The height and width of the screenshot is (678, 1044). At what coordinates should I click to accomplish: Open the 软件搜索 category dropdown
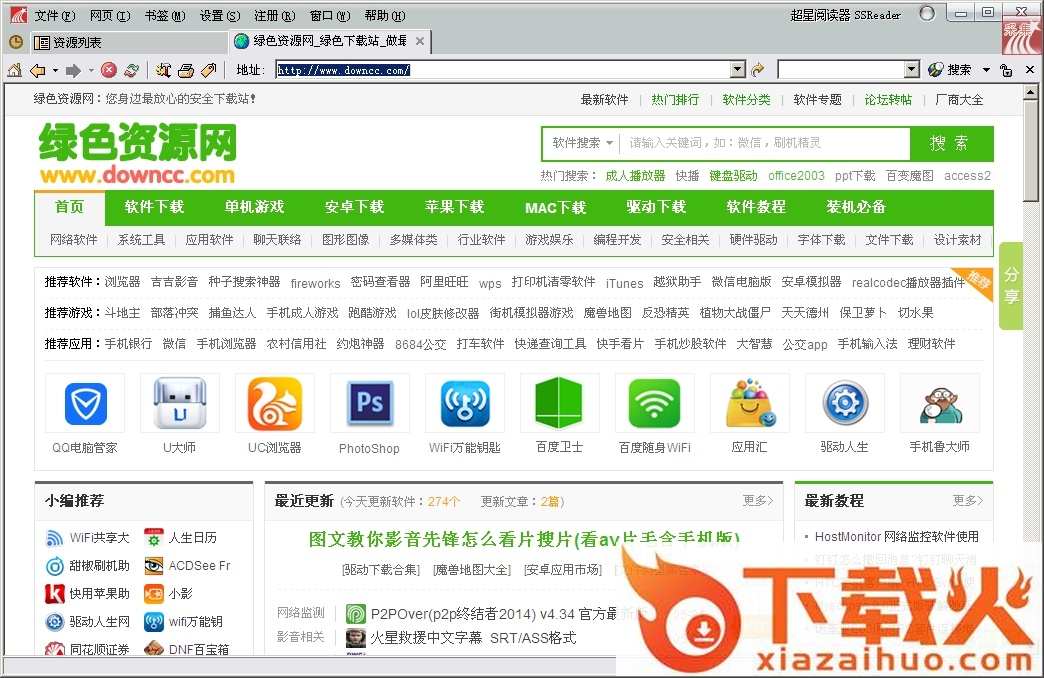(583, 143)
